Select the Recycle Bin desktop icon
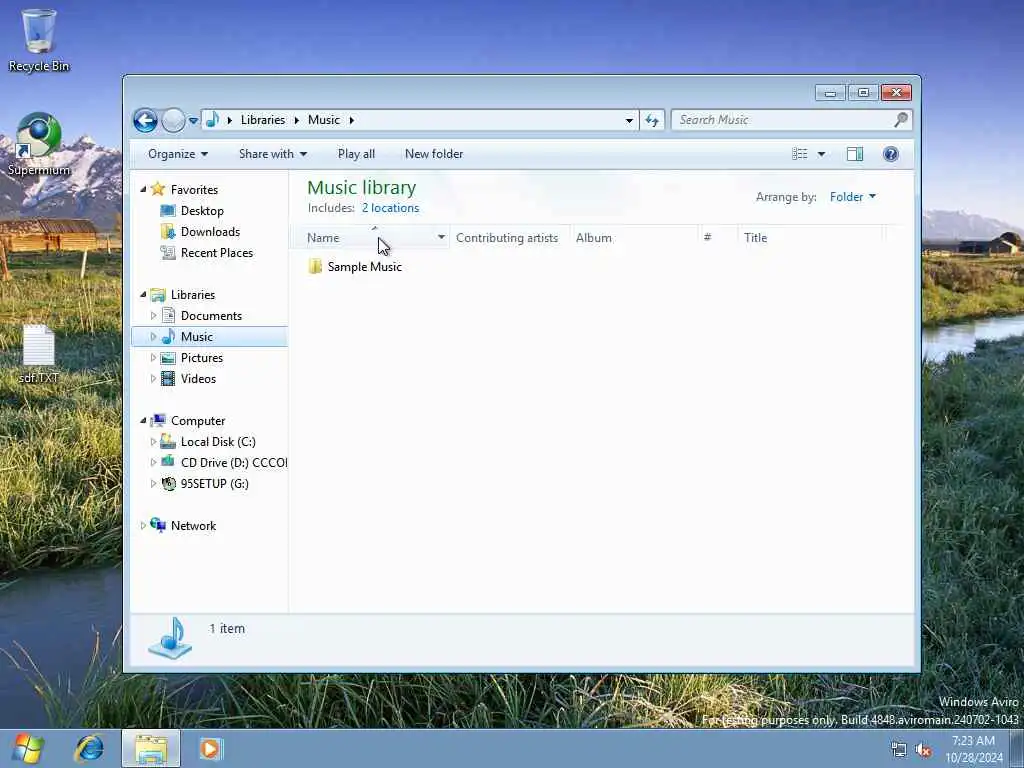 (39, 40)
